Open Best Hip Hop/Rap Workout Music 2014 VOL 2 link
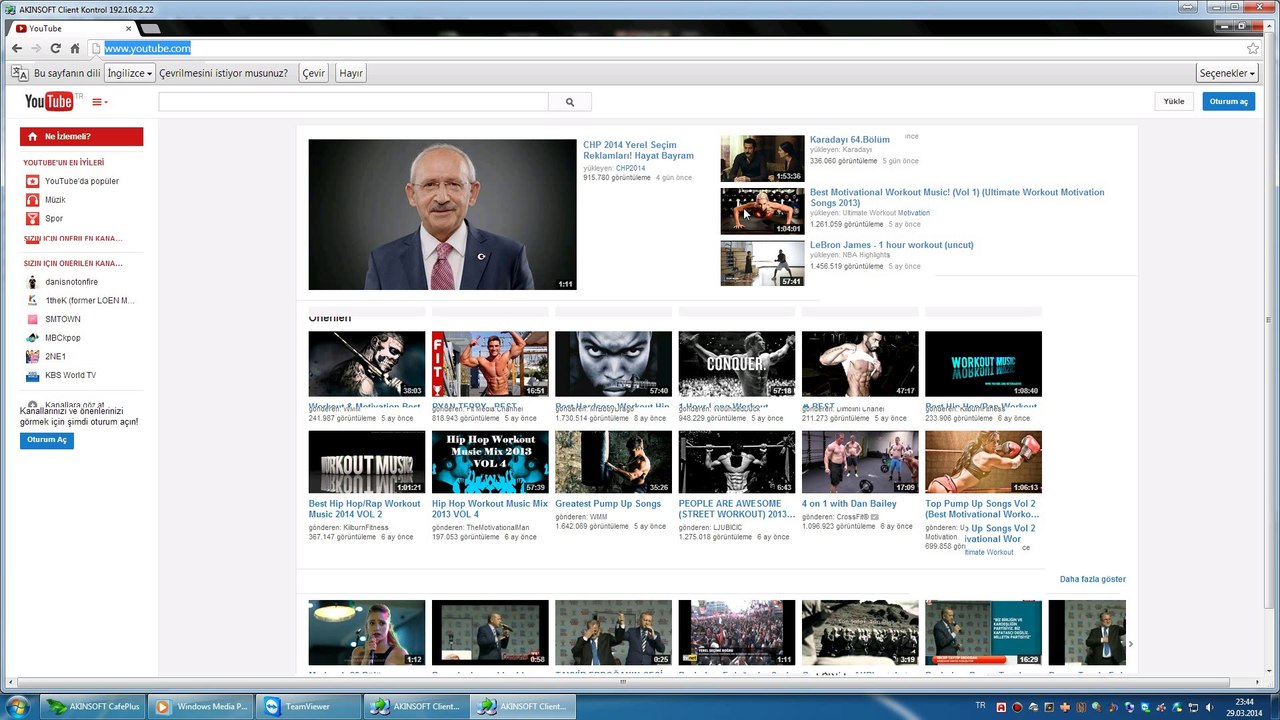Screen dimensions: 1280x720 coord(365,509)
